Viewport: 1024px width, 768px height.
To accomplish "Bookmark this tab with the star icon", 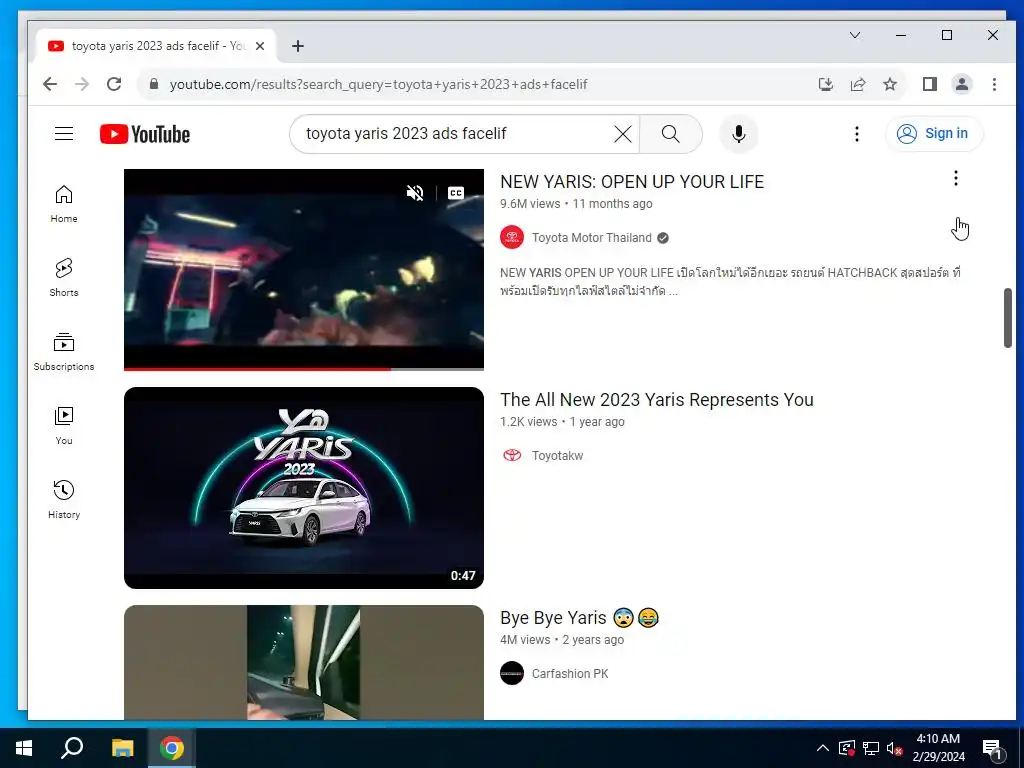I will click(889, 84).
